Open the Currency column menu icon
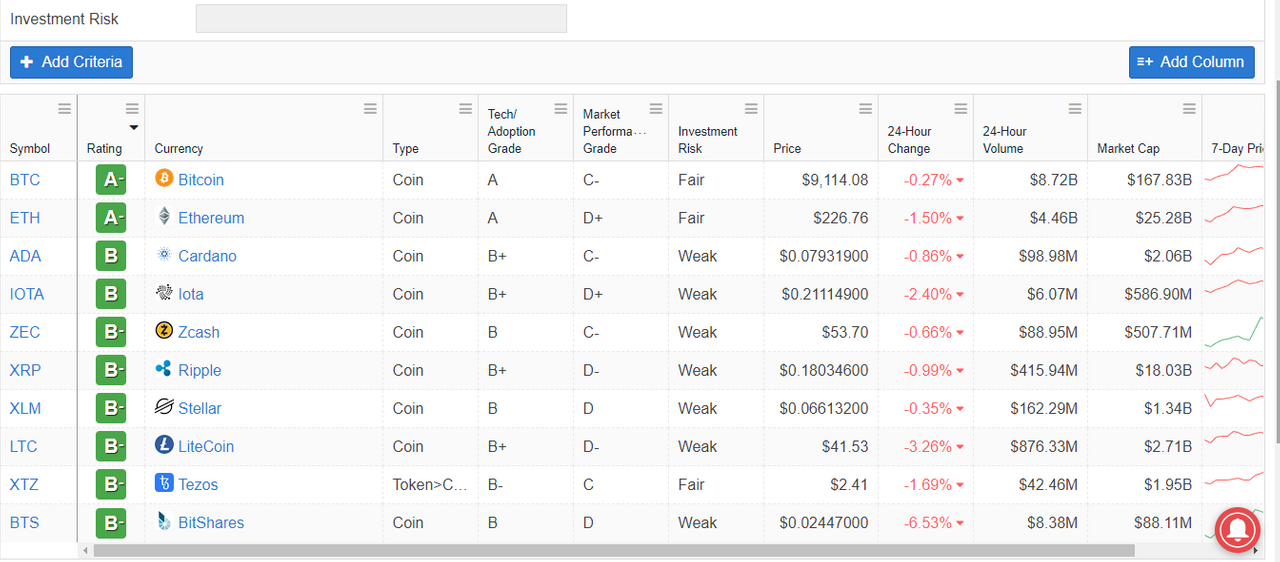Viewport: 1280px width, 562px height. tap(370, 109)
